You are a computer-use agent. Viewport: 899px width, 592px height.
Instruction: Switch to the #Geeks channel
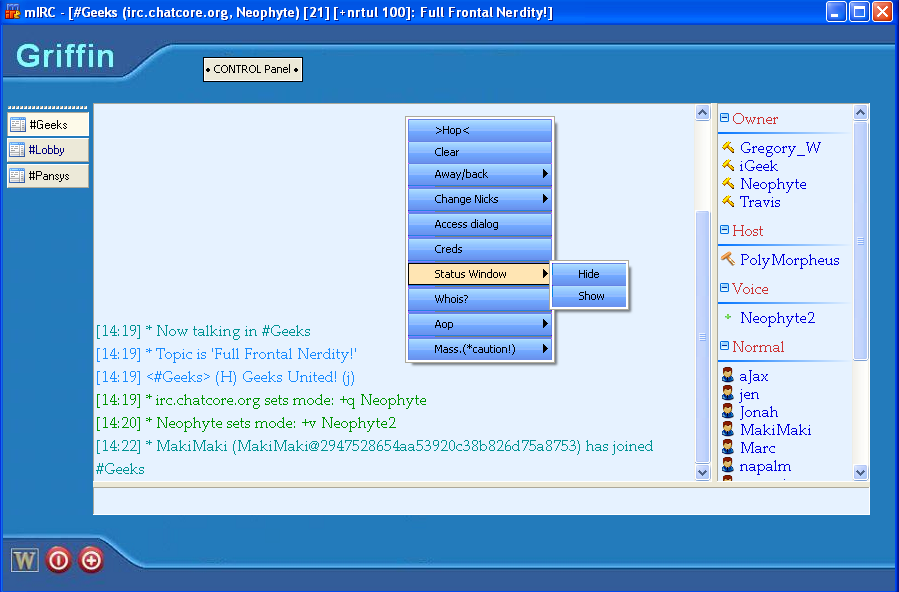(48, 124)
